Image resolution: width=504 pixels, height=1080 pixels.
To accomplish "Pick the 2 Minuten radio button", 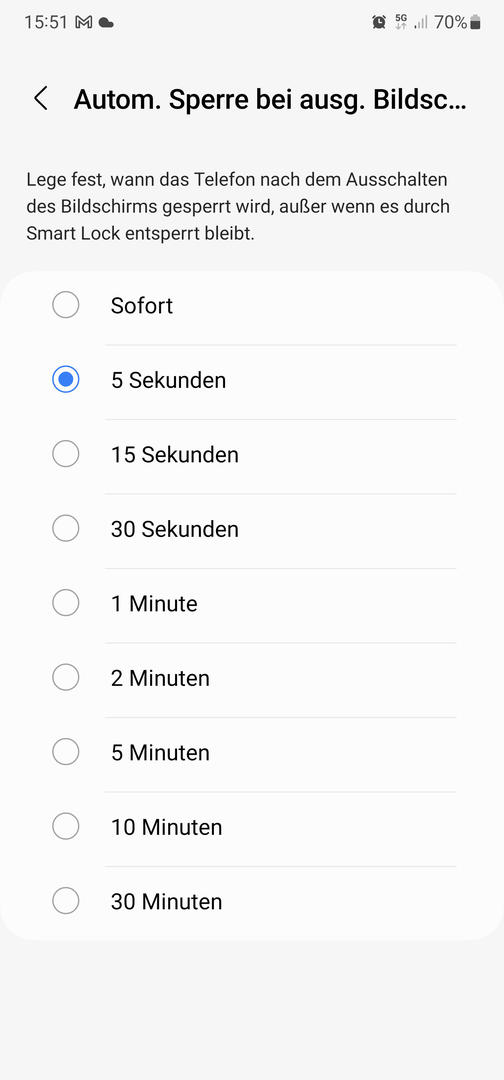I will pos(65,677).
